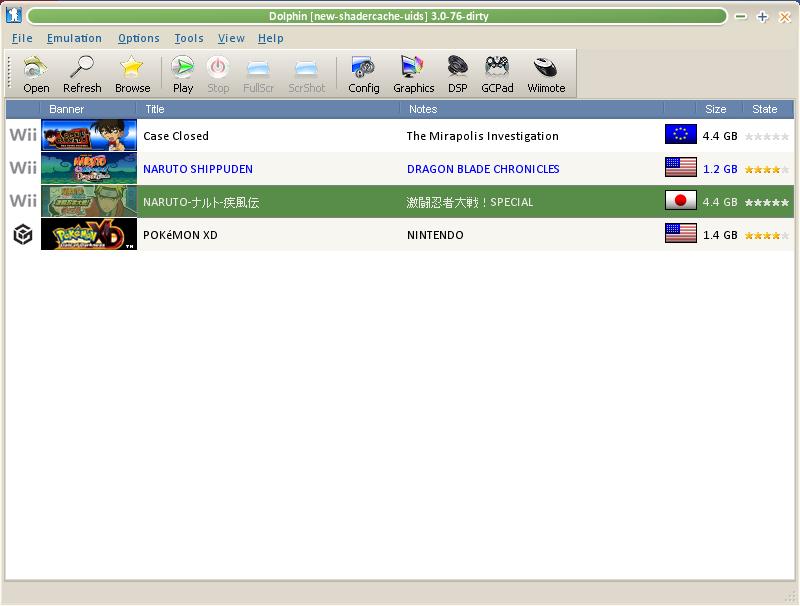This screenshot has height=606, width=800.
Task: Sort by Banner column header
Action: click(x=88, y=109)
